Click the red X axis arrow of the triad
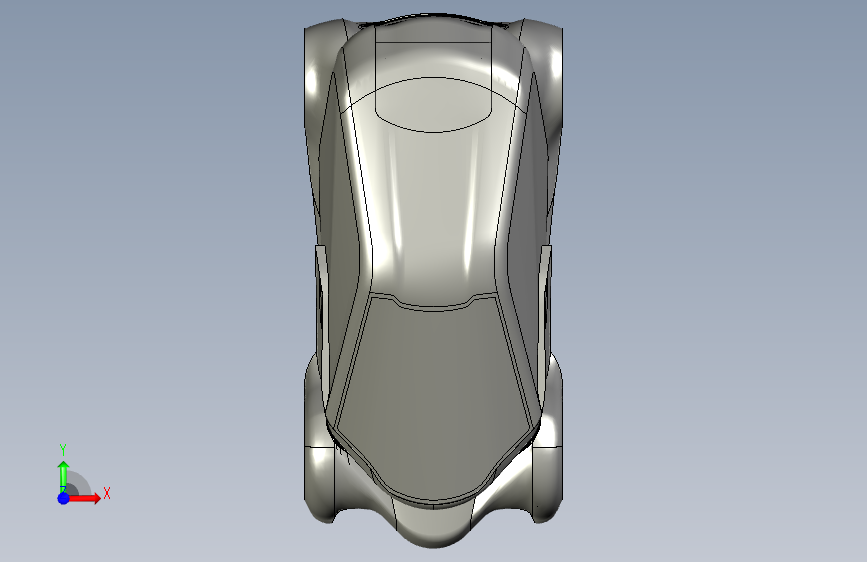This screenshot has height=562, width=867. click(x=85, y=498)
